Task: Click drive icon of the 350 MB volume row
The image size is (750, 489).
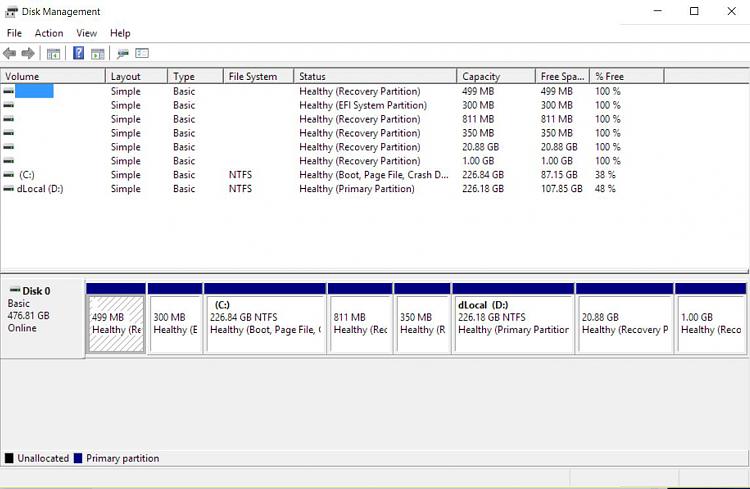Action: click(9, 133)
